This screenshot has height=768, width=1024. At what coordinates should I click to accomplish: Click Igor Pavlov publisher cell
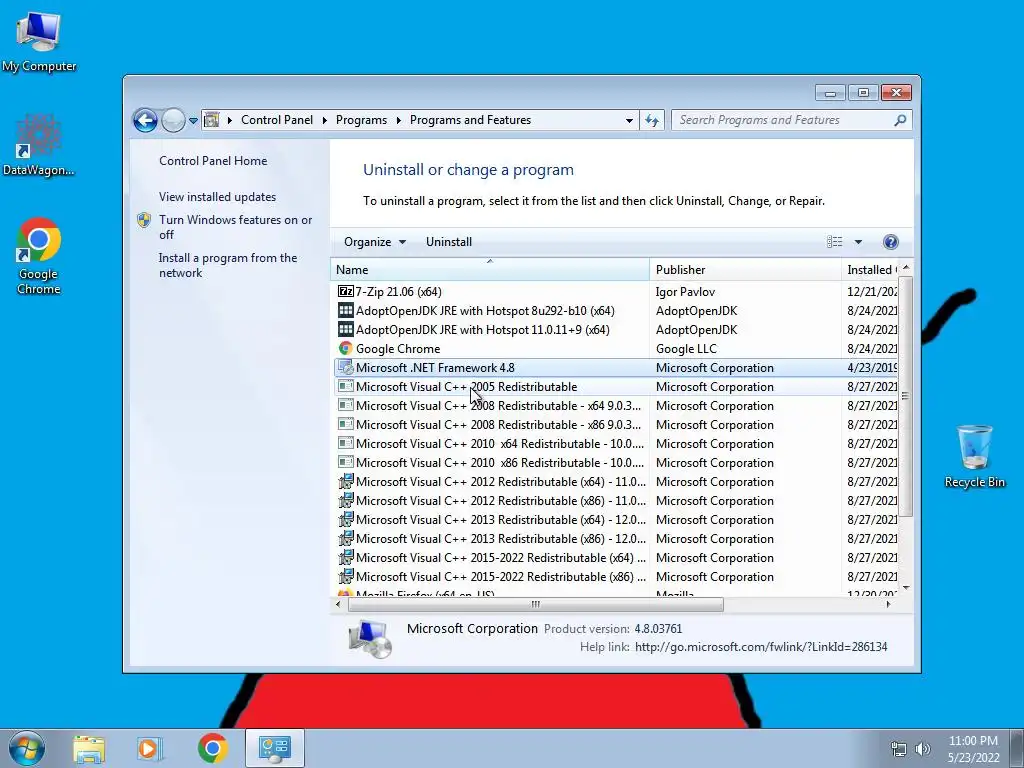pyautogui.click(x=685, y=292)
